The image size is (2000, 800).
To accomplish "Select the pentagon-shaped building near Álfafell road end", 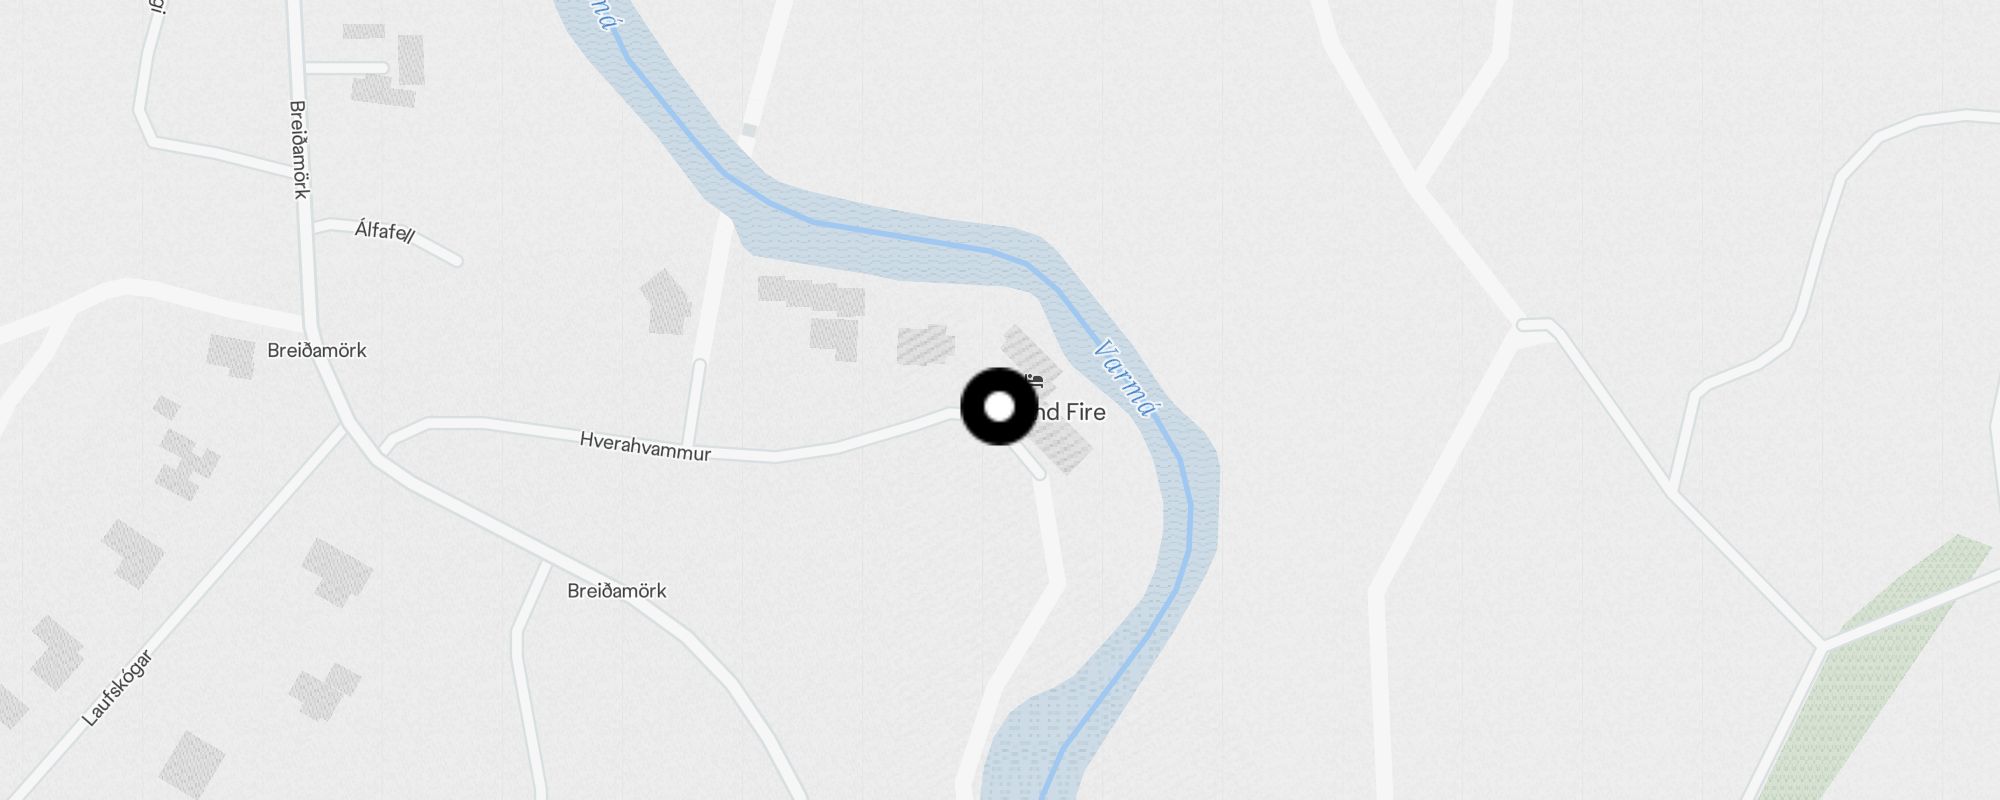I will click(665, 301).
